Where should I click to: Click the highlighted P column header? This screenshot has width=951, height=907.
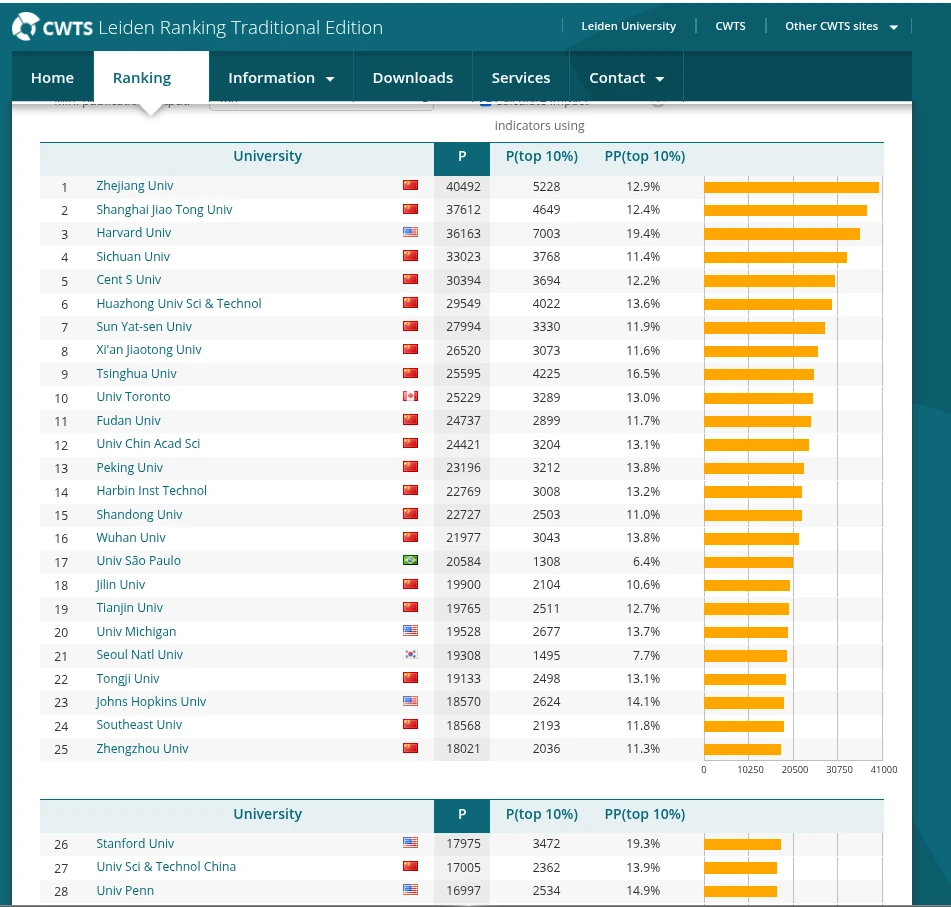pyautogui.click(x=462, y=156)
